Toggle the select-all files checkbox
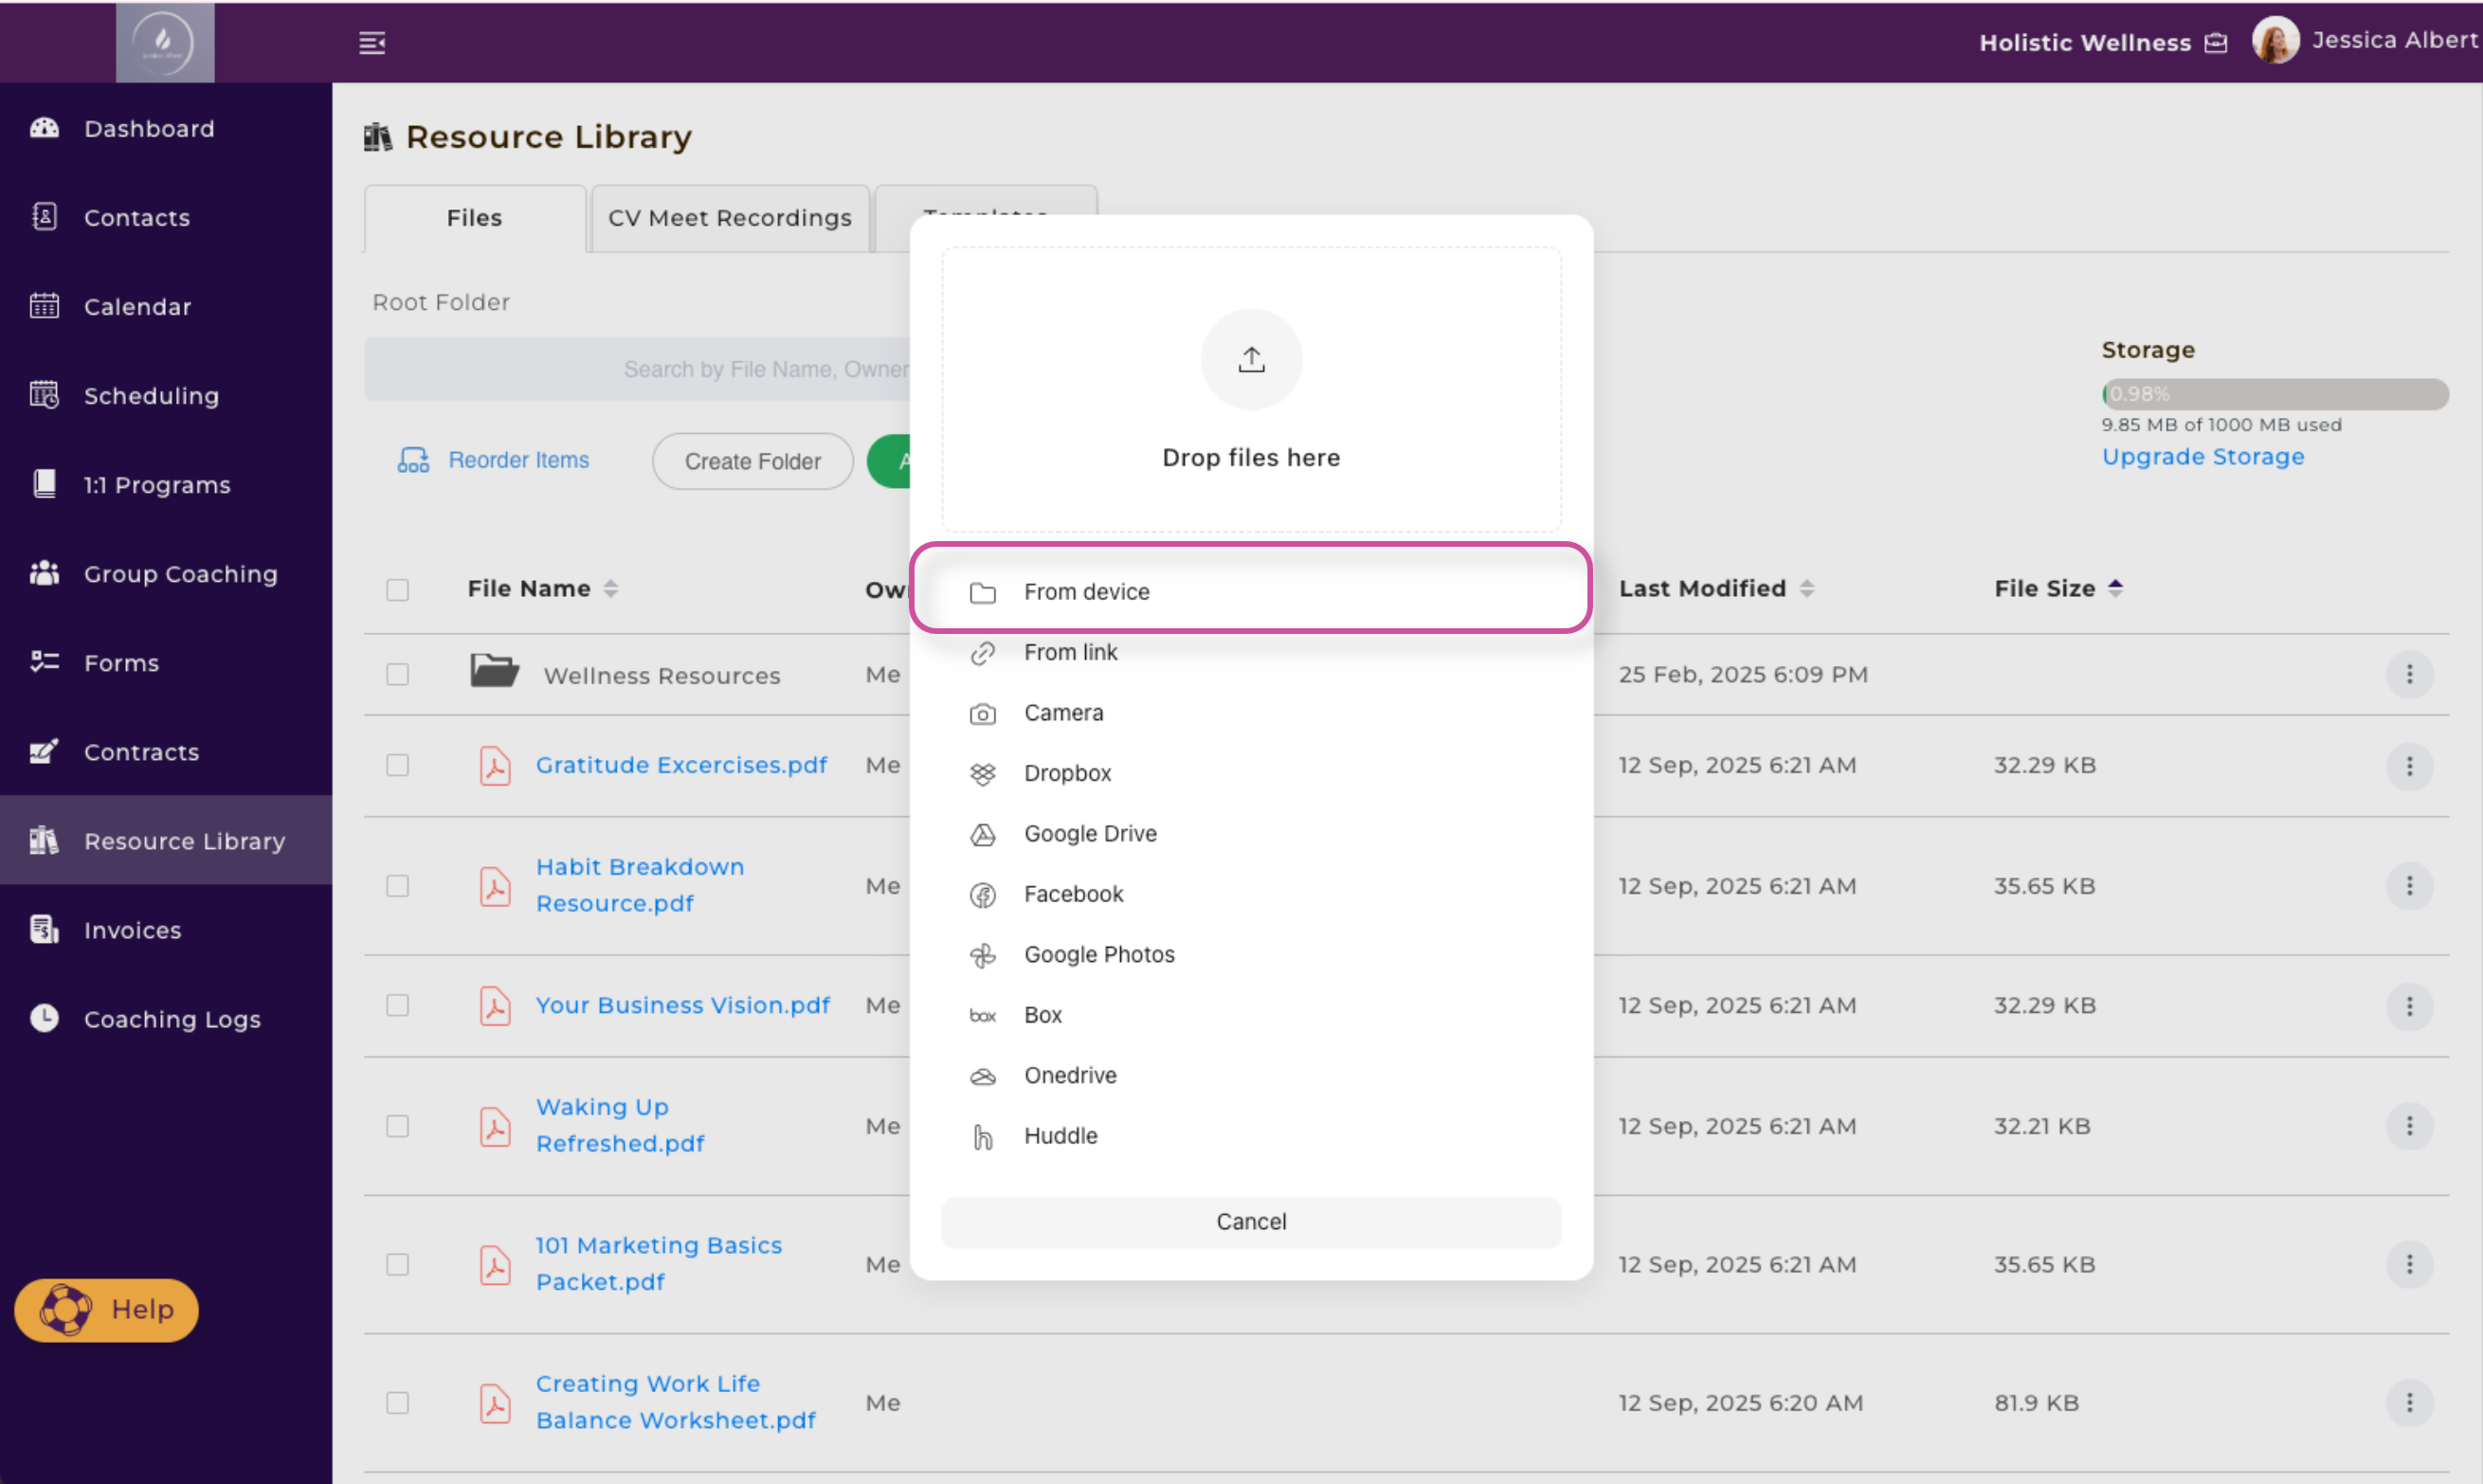Viewport: 2483px width, 1484px height. [x=398, y=589]
